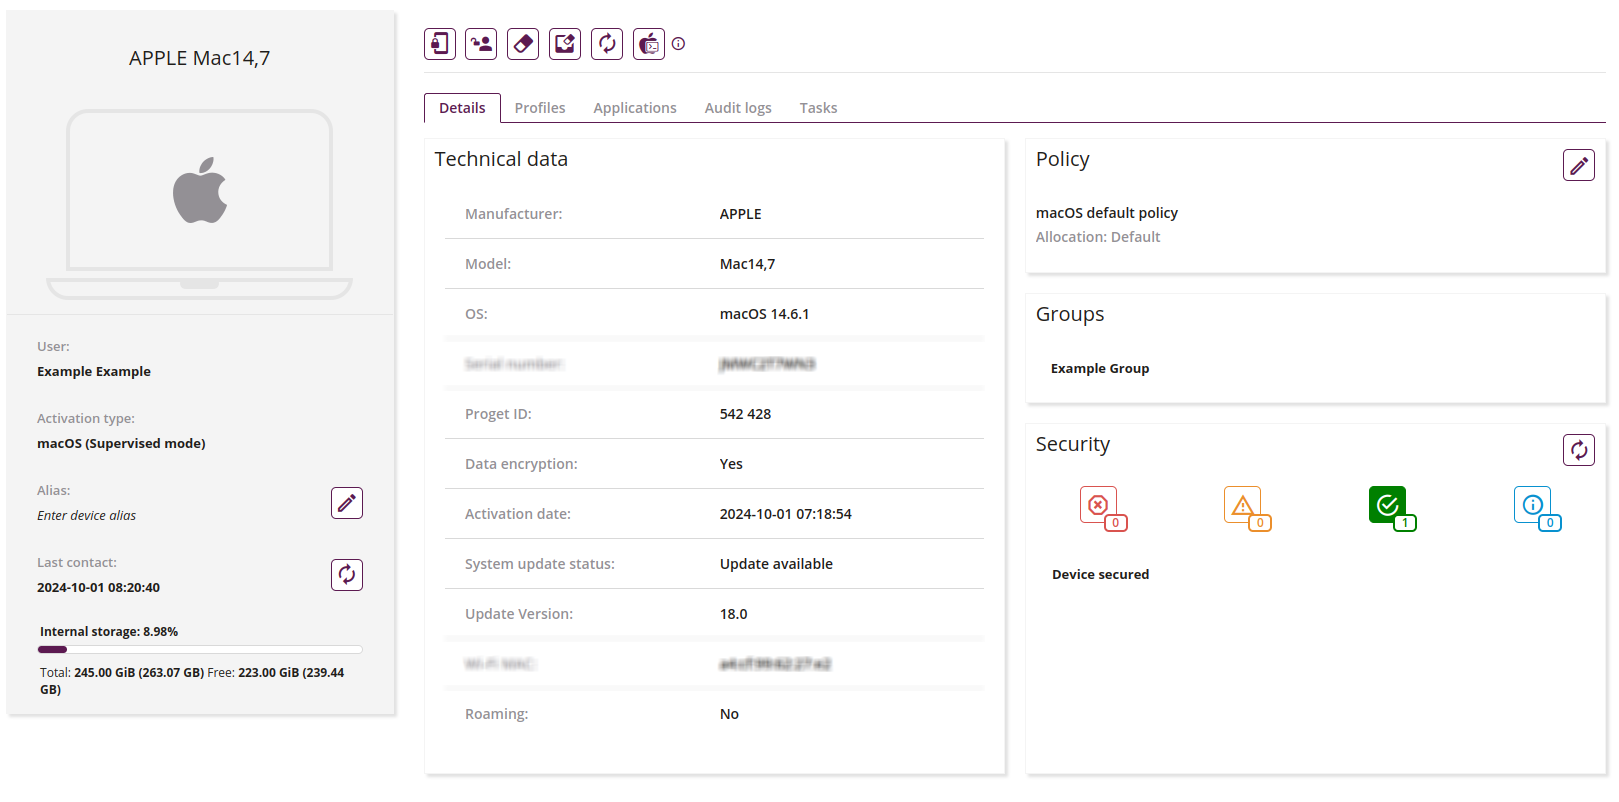The width and height of the screenshot is (1619, 802).
Task: Click the OS value macOS 14.6.1
Action: pos(765,314)
